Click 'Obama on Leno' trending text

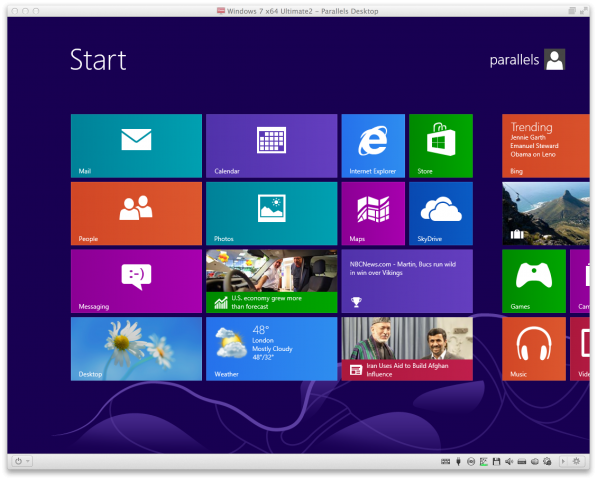pos(533,154)
